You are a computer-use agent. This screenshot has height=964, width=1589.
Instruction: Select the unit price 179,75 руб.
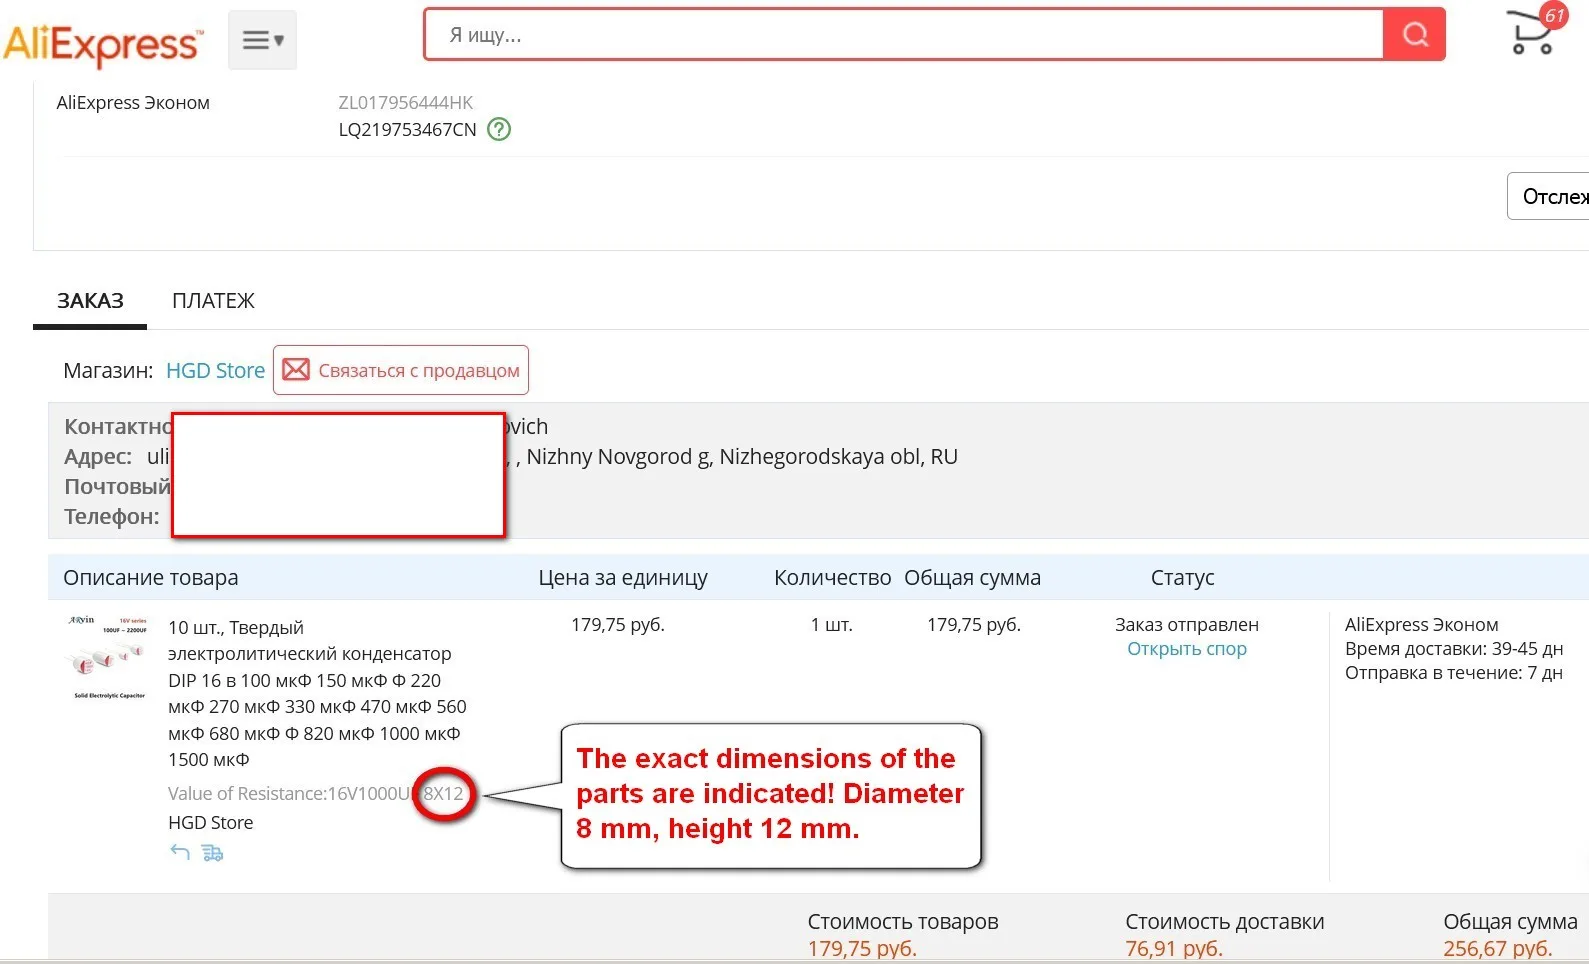618,625
